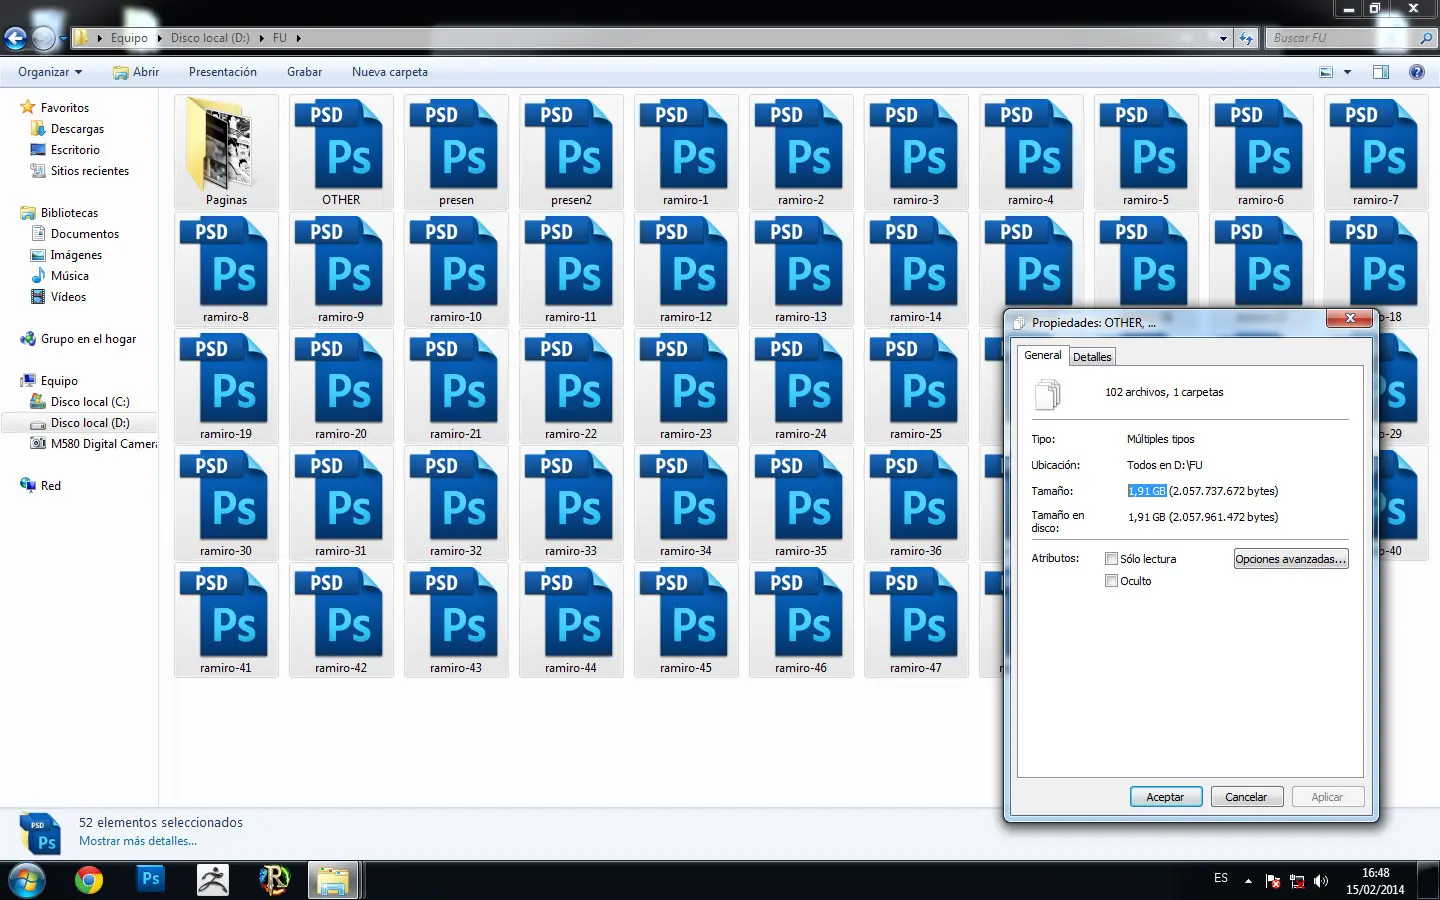Expand the address bar history dropdown
This screenshot has width=1440, height=900.
[1224, 39]
